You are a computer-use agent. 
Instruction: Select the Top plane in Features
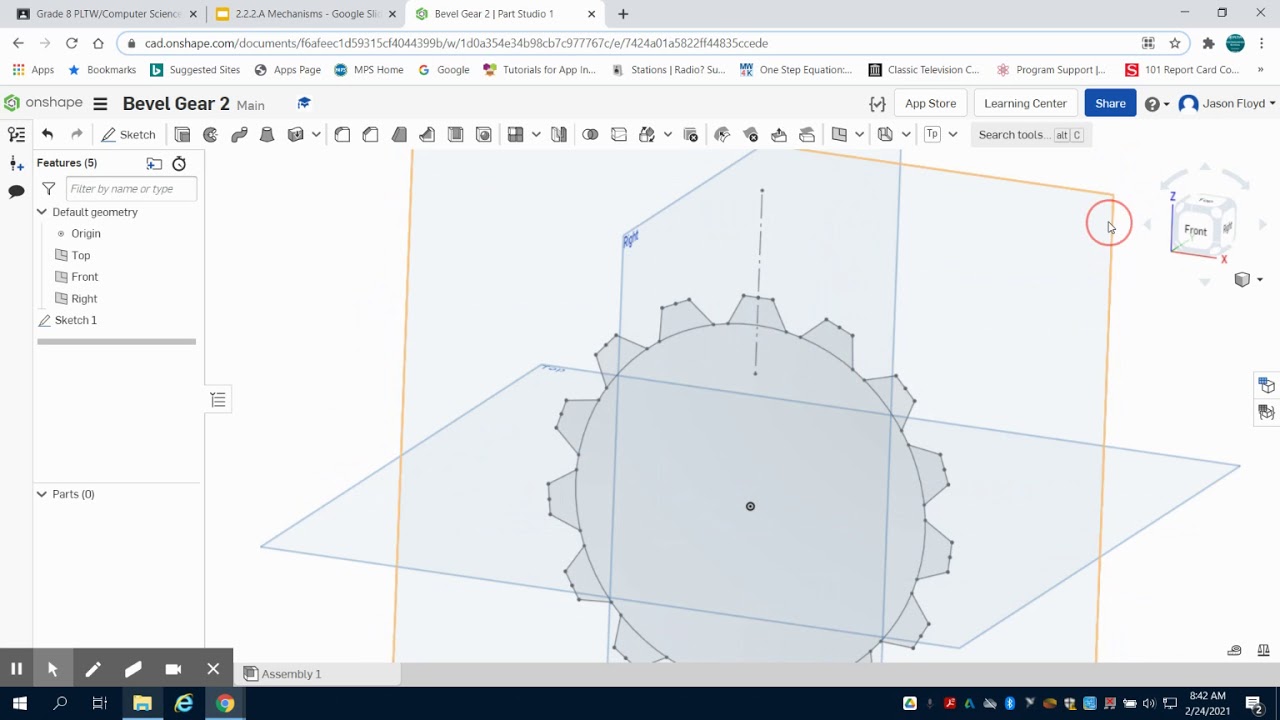[x=81, y=255]
